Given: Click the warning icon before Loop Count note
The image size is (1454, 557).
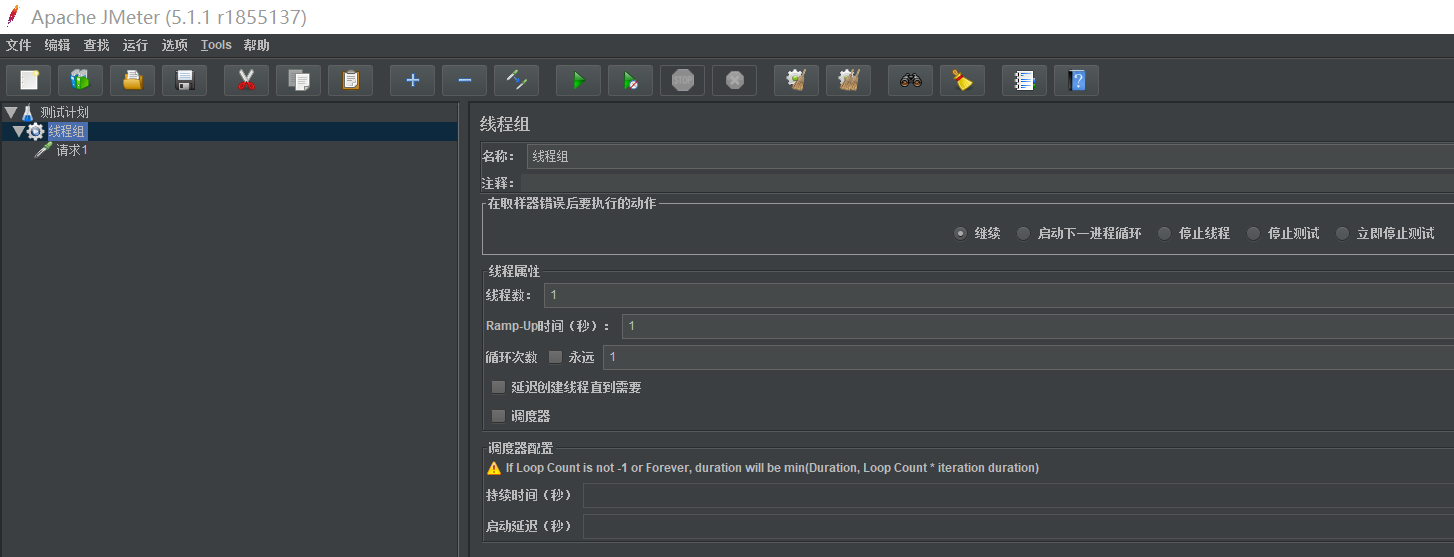Looking at the screenshot, I should 494,468.
